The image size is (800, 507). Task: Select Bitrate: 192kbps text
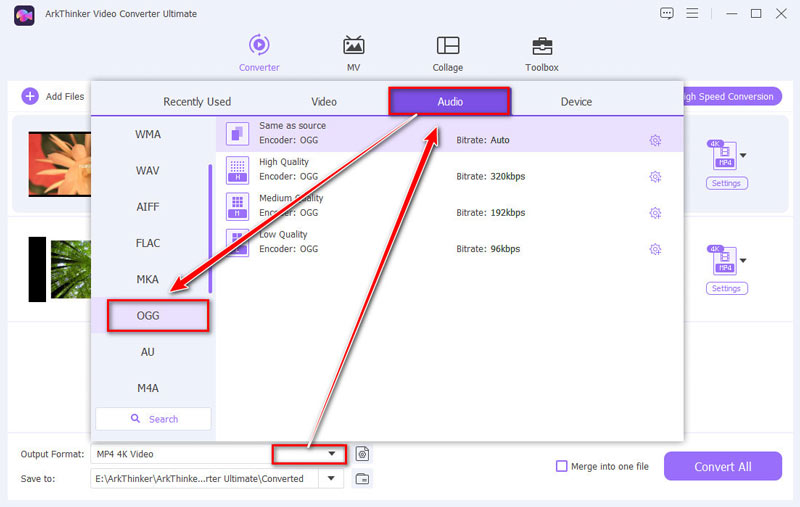(x=490, y=213)
